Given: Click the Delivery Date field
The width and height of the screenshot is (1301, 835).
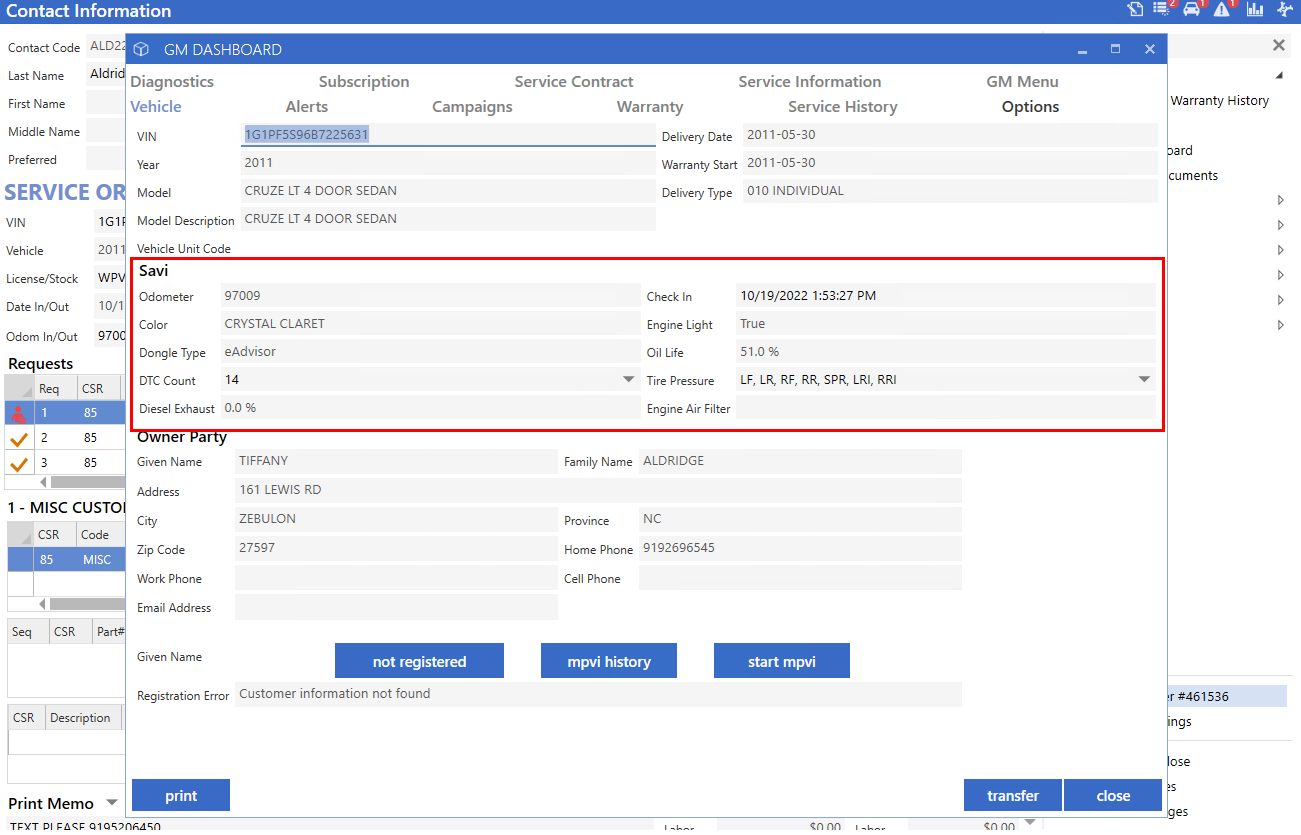Looking at the screenshot, I should coord(950,135).
